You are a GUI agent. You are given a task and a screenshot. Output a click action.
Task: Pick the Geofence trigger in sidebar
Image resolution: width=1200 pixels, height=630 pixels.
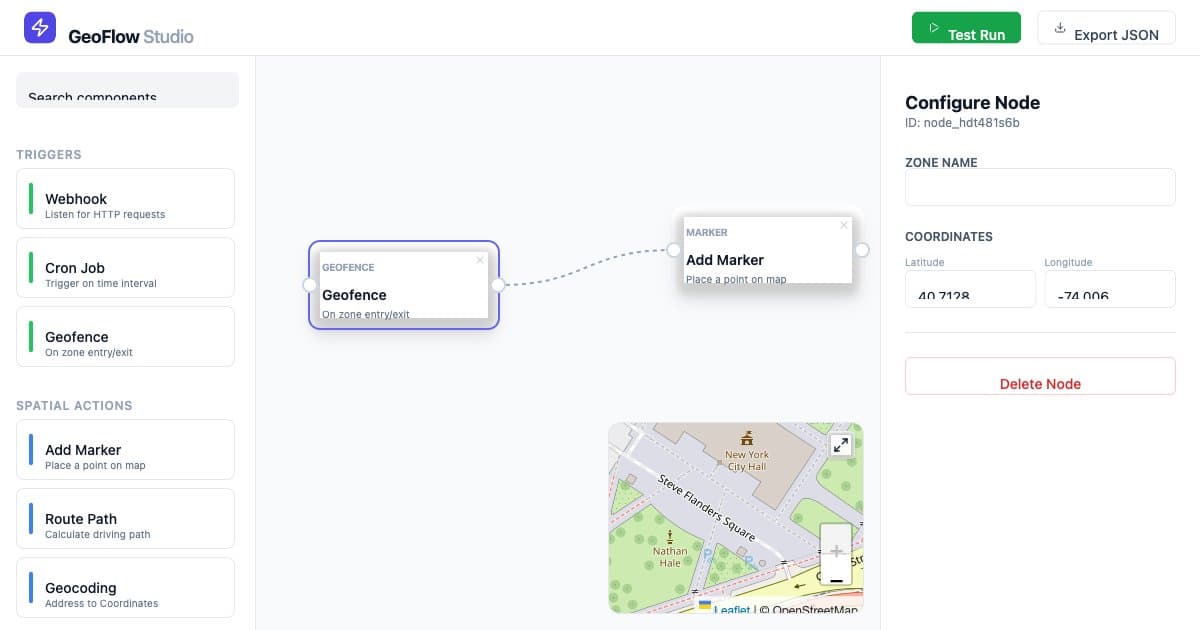point(126,336)
